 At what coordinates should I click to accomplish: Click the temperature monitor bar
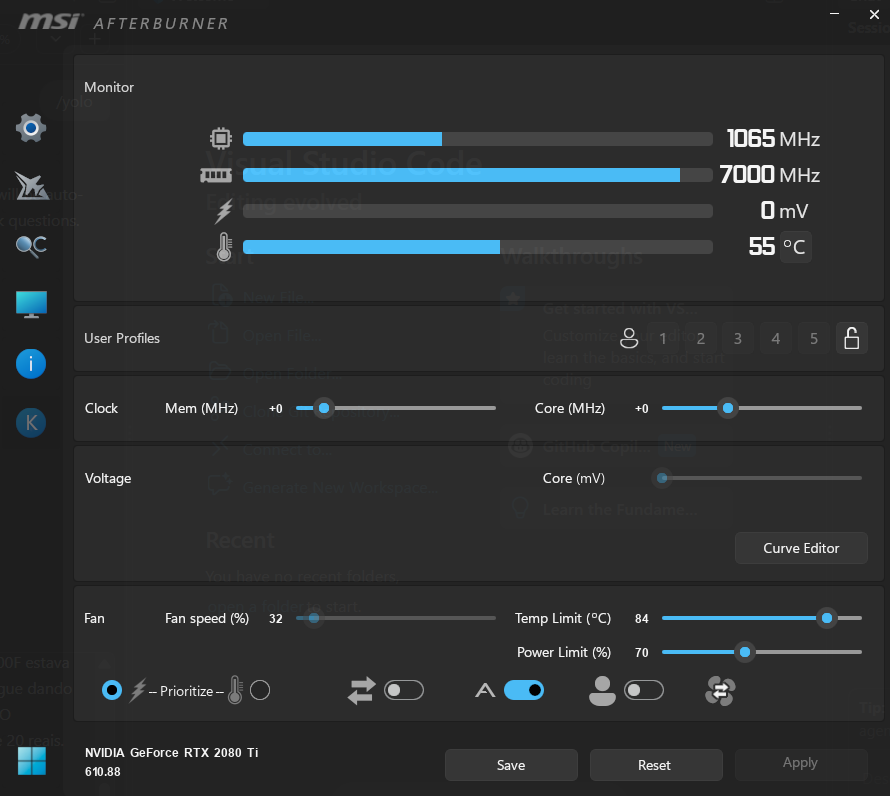(x=478, y=247)
